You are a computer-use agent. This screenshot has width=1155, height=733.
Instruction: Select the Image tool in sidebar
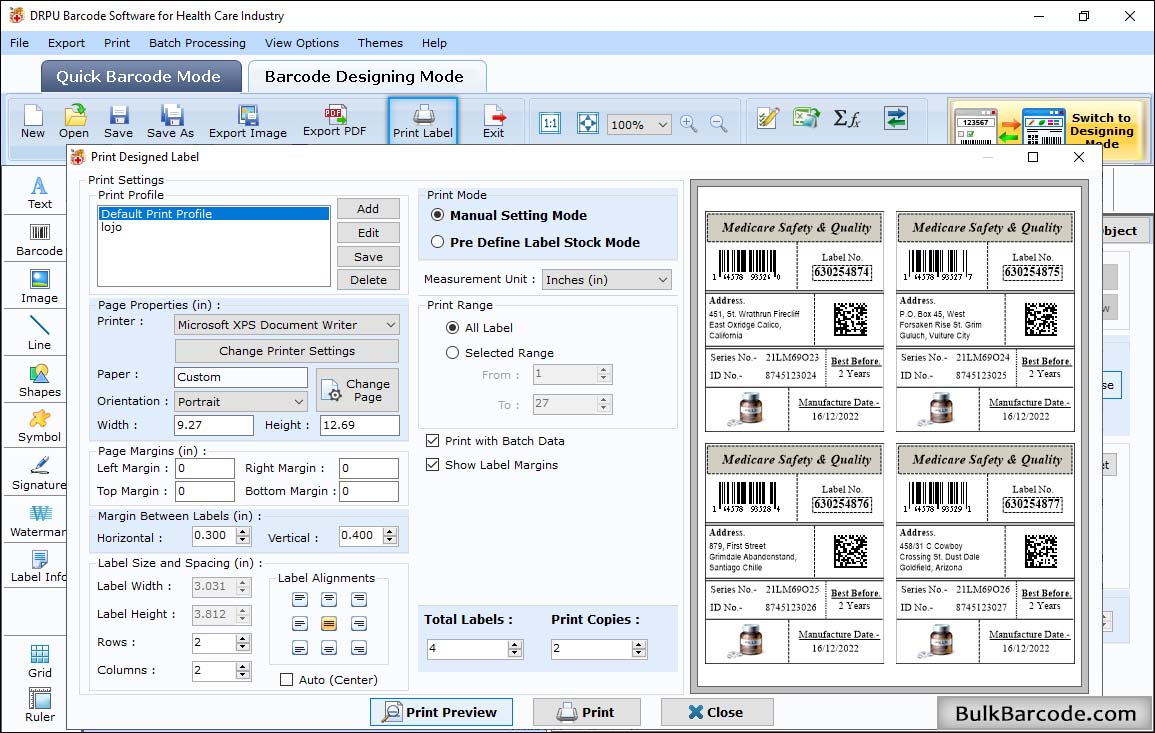(x=39, y=287)
